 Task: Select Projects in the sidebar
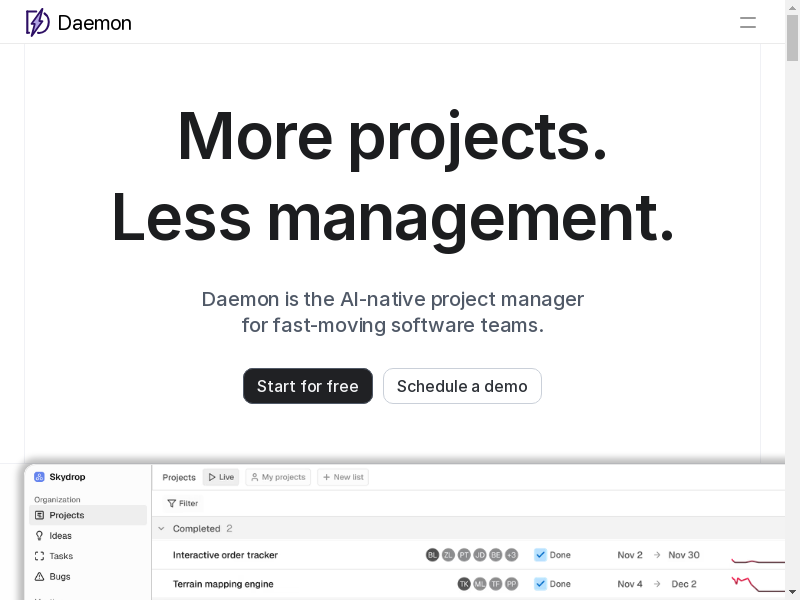coord(66,515)
